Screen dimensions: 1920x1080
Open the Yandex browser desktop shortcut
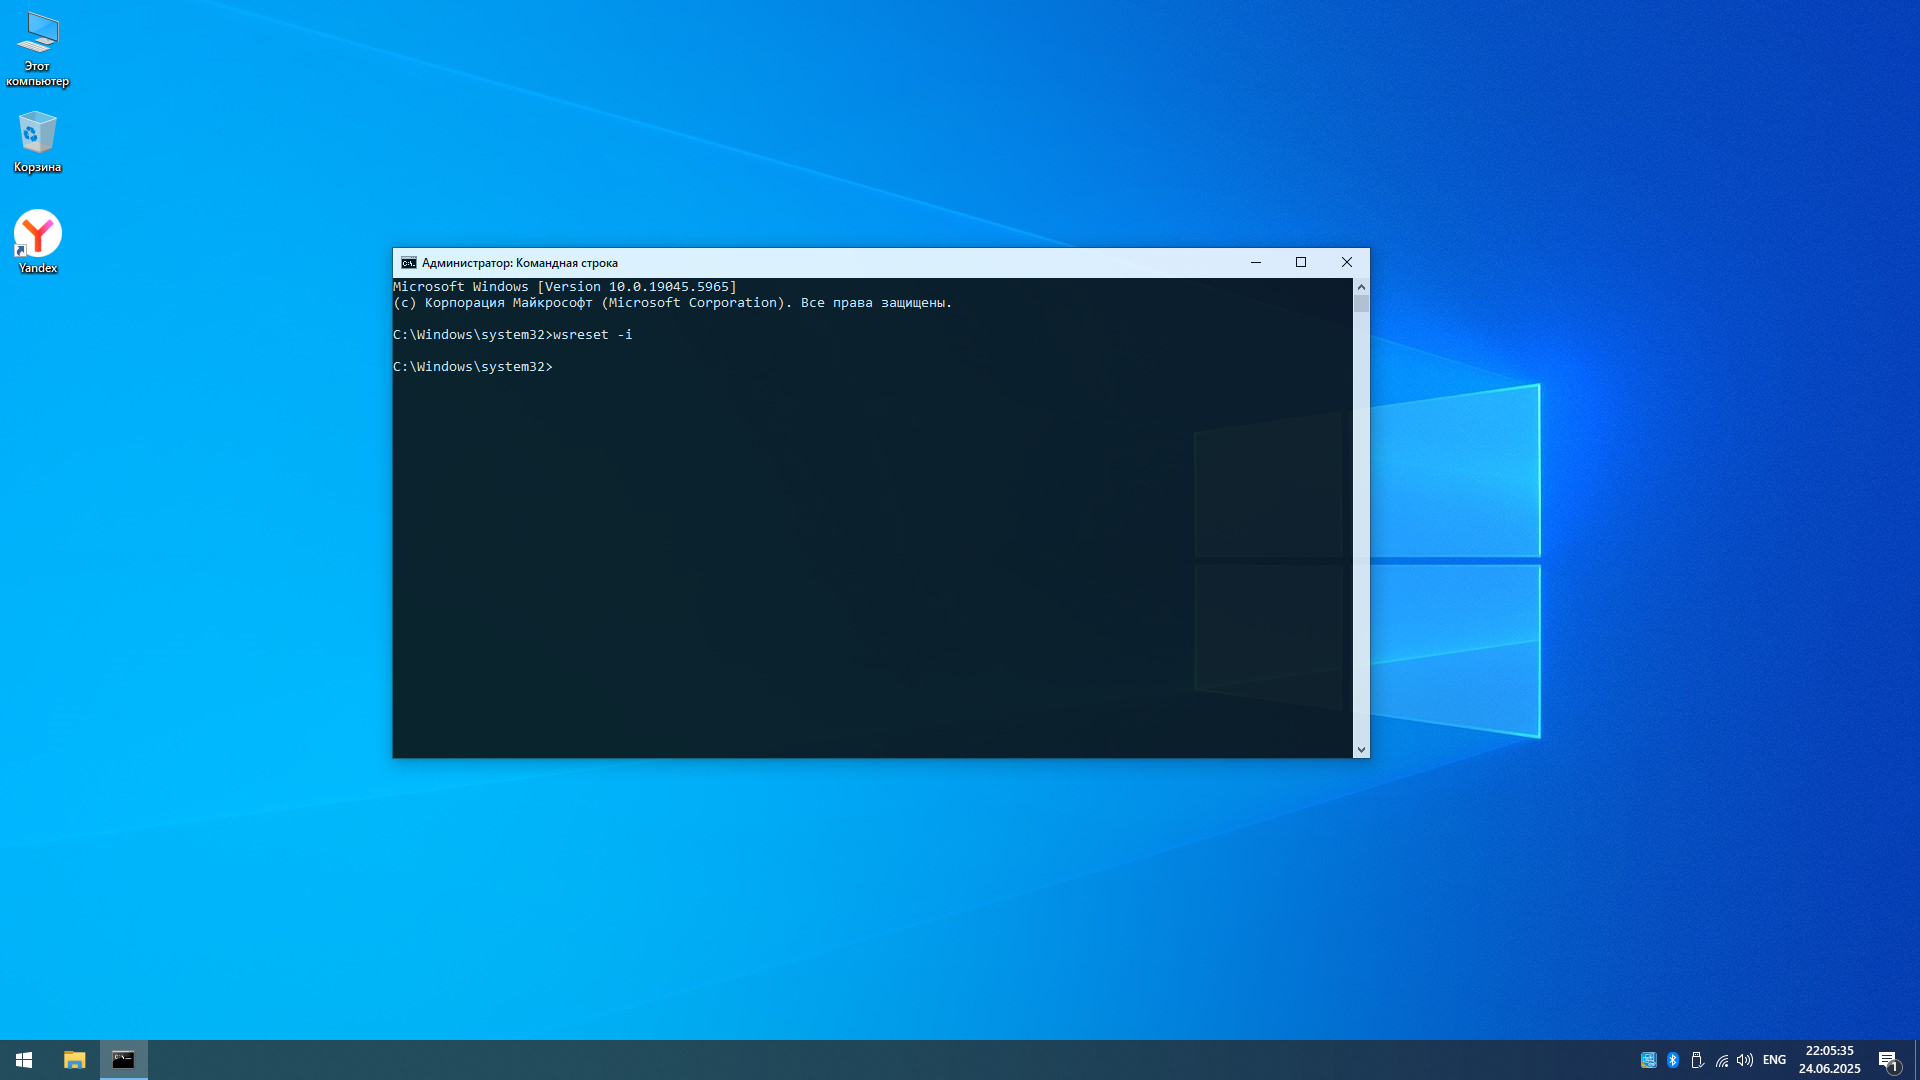click(38, 235)
